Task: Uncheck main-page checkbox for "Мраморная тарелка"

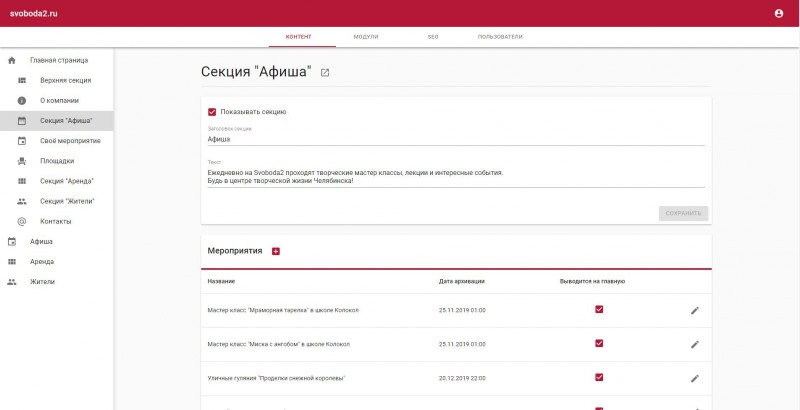Action: coord(599,309)
